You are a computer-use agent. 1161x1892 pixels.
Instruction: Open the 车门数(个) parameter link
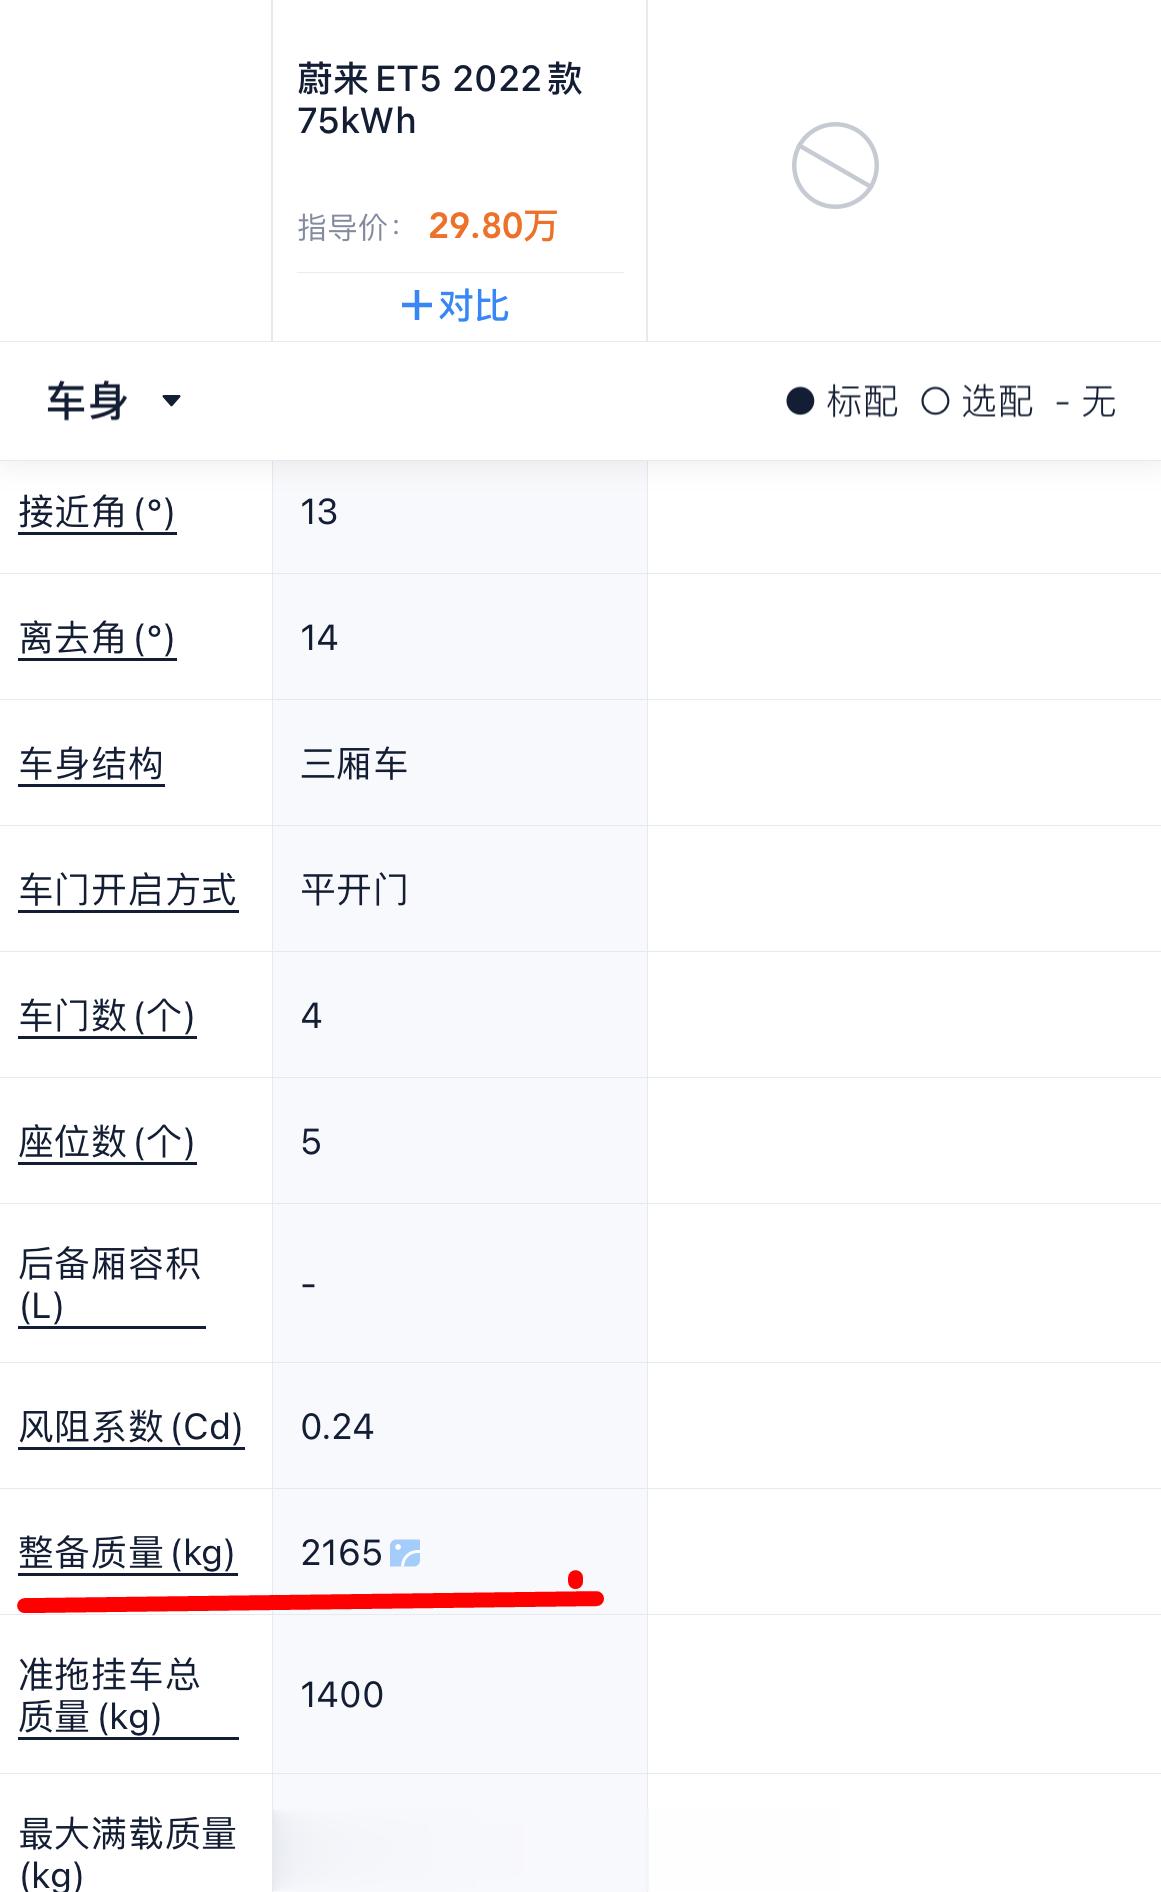(x=107, y=1016)
